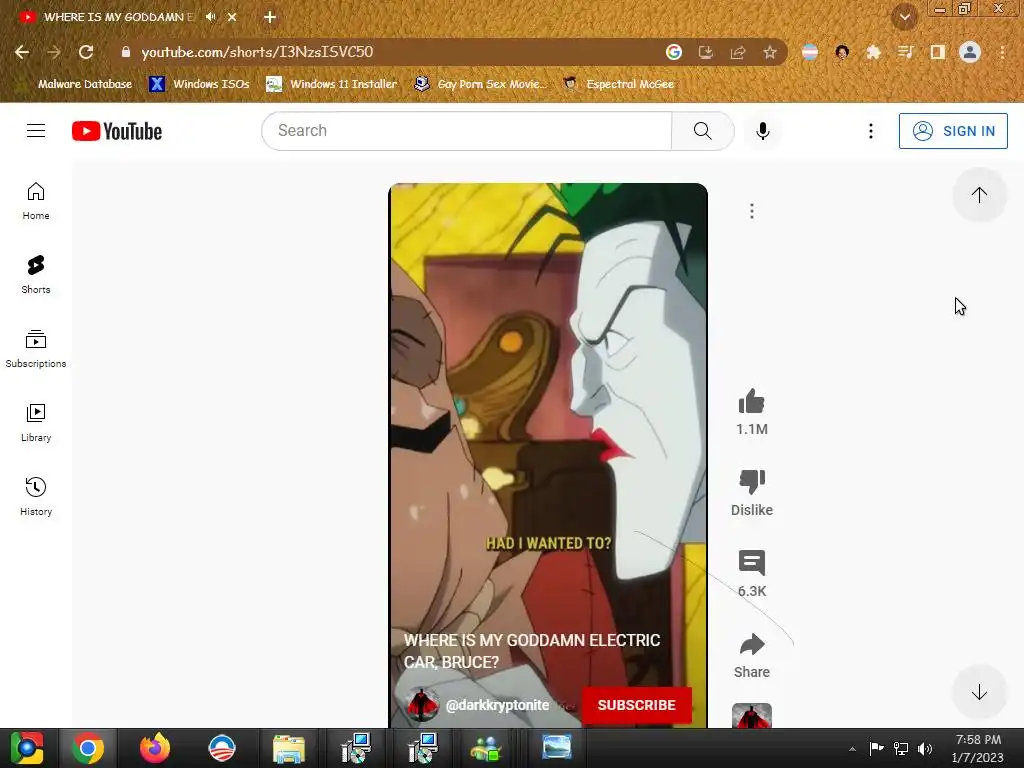Click the share page icon in the address bar
Image resolution: width=1024 pixels, height=768 pixels.
[738, 52]
